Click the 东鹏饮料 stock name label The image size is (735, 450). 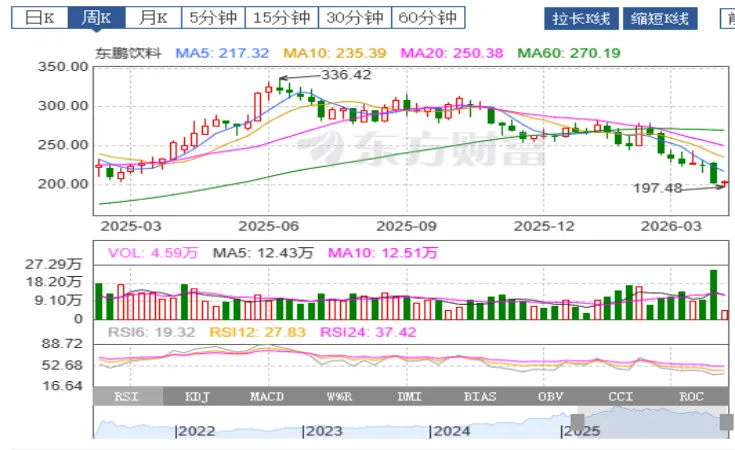click(x=128, y=53)
